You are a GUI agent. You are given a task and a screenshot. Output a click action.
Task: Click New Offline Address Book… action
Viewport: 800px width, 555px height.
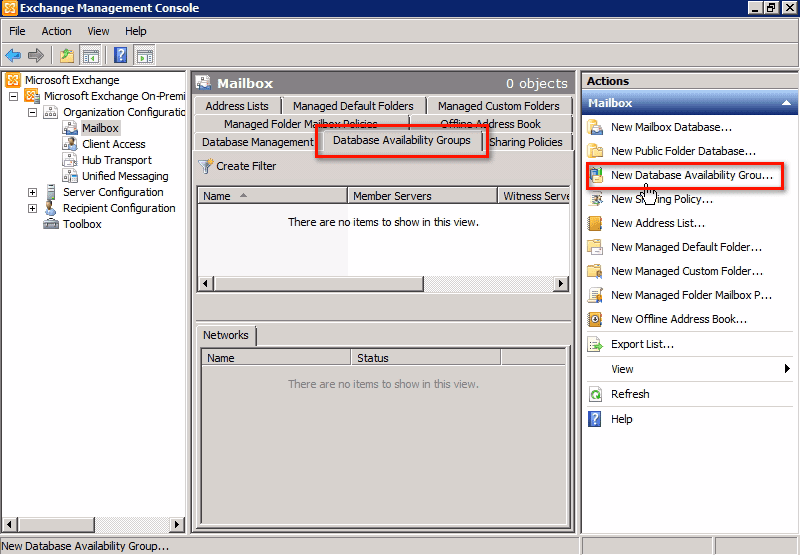tap(679, 319)
